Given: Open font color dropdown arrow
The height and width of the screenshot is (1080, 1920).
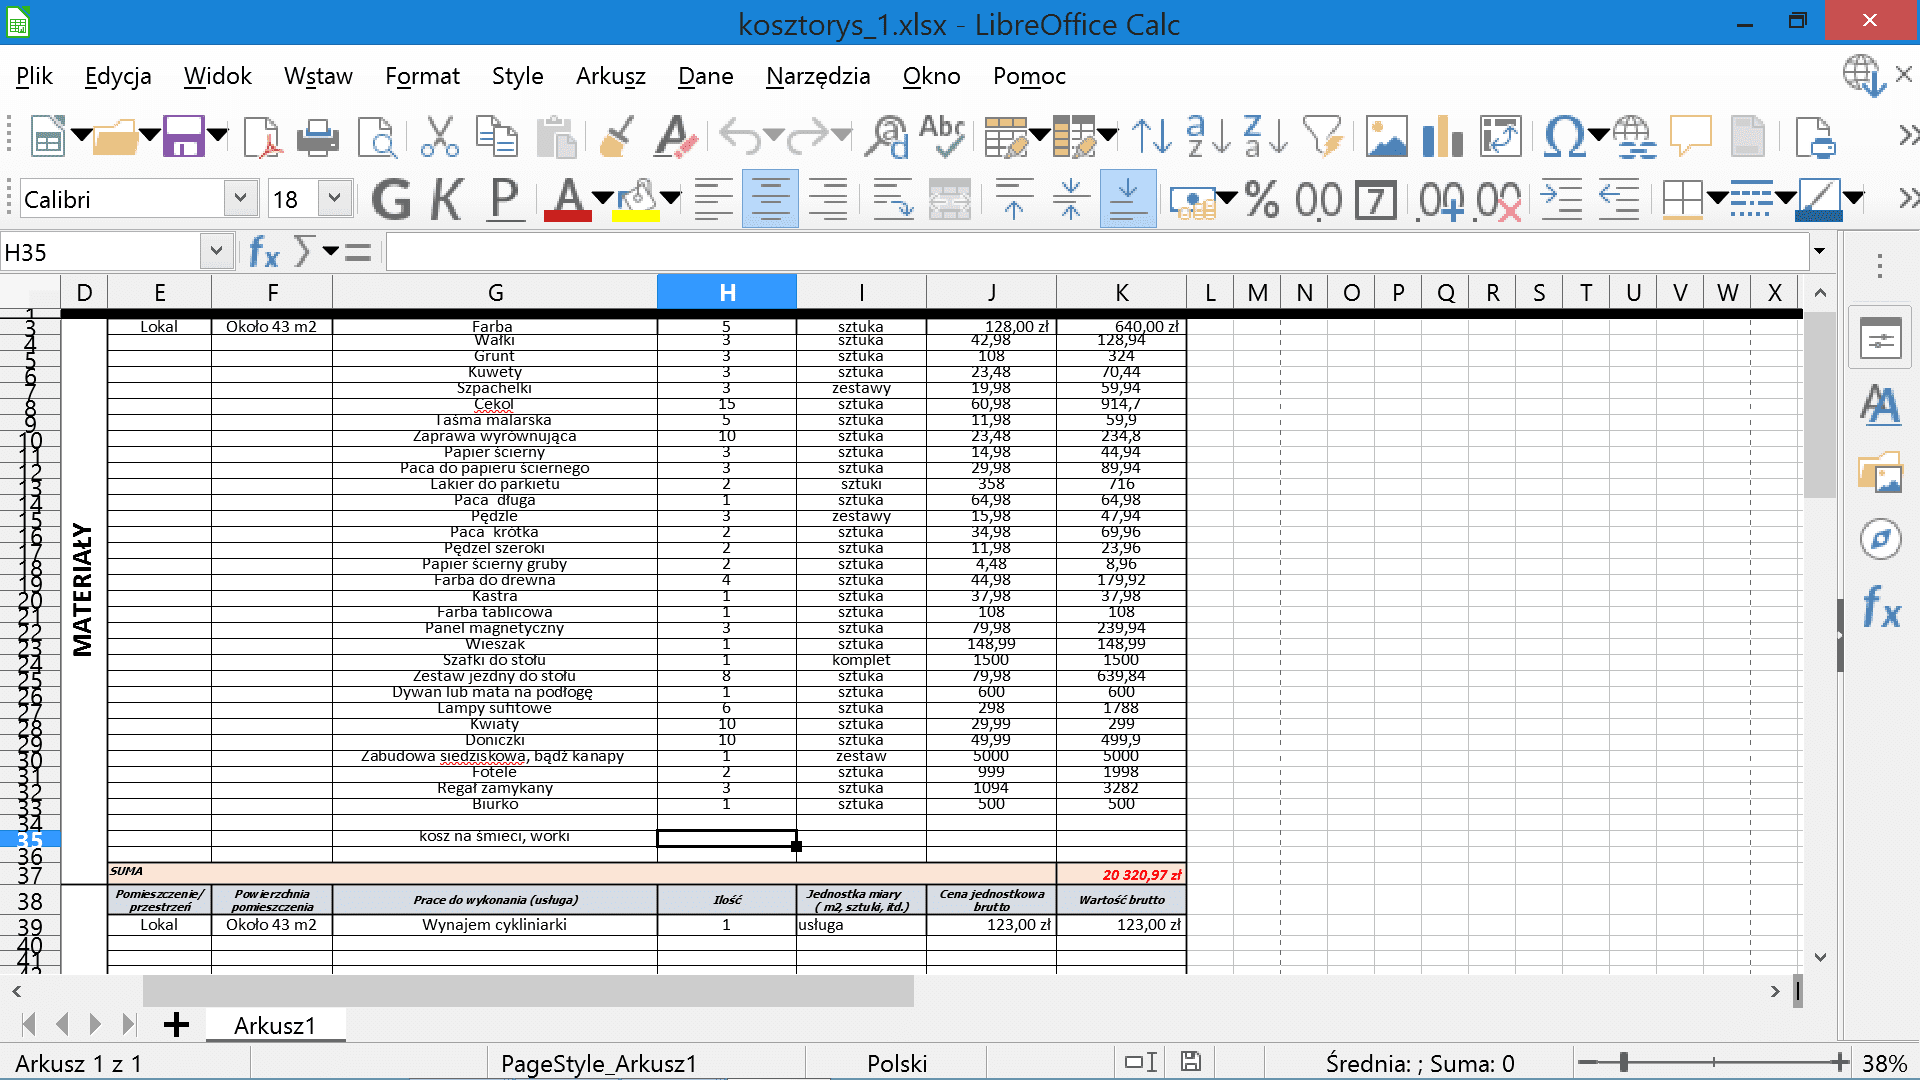Looking at the screenshot, I should pyautogui.click(x=602, y=198).
